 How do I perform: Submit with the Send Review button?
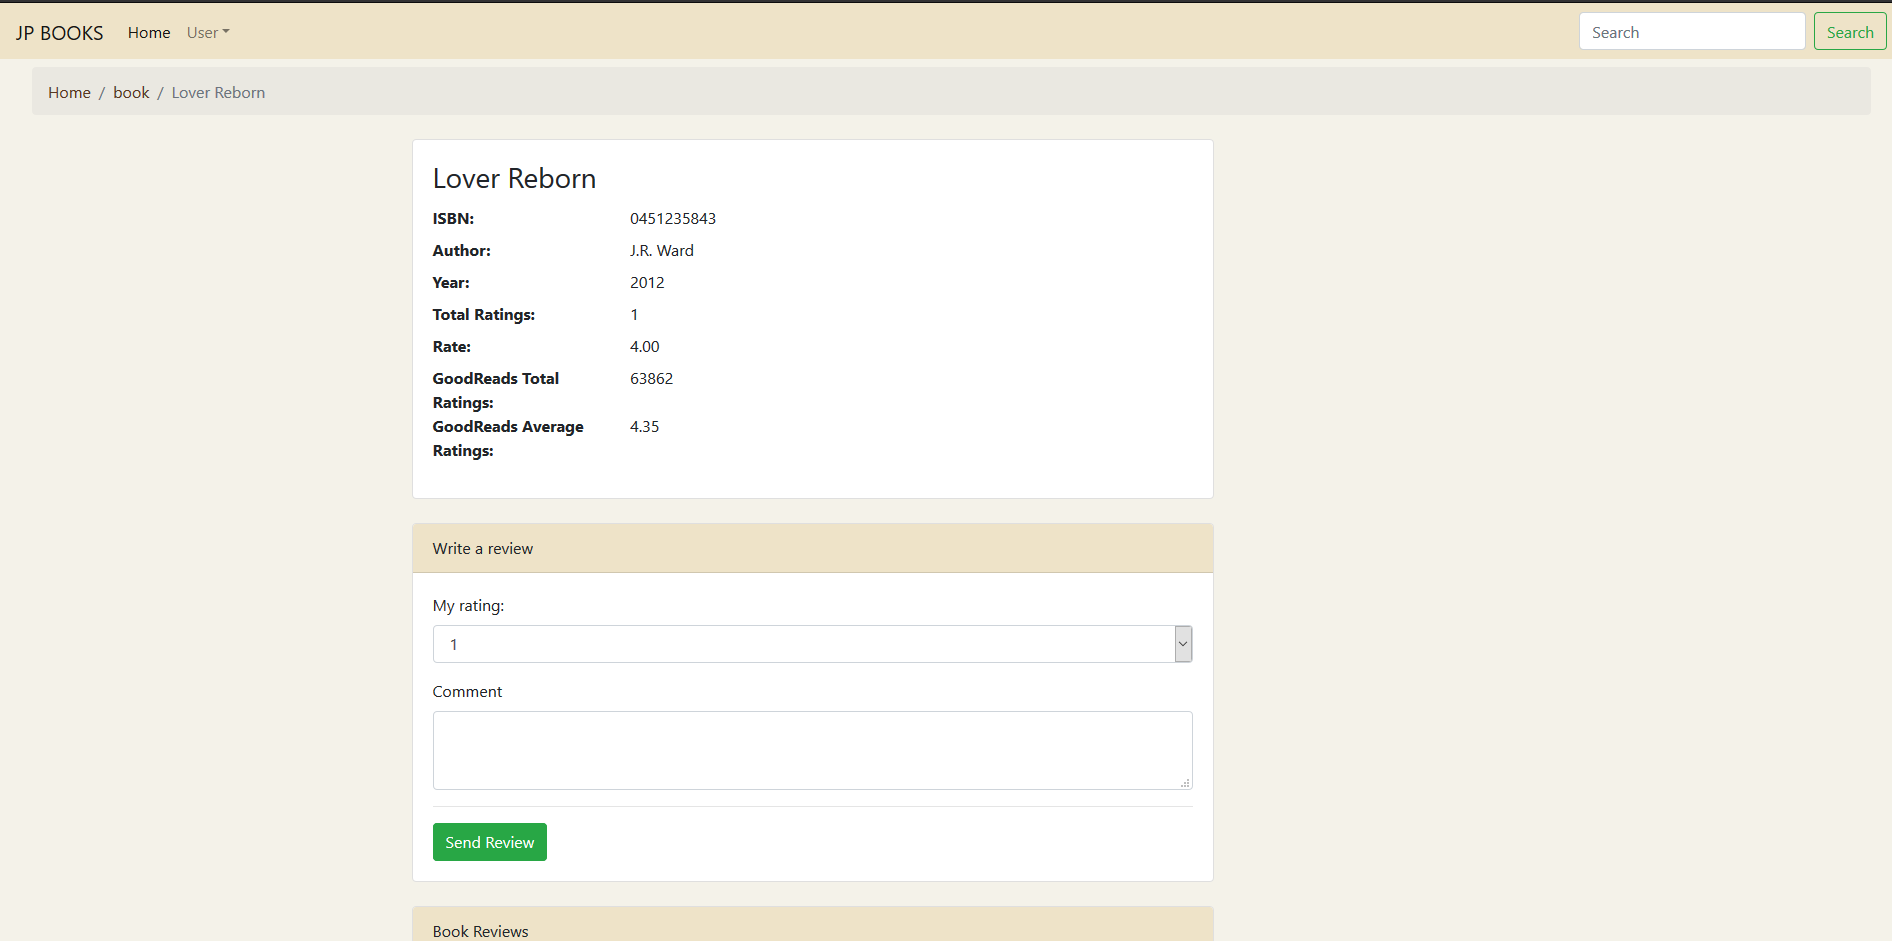click(x=490, y=842)
